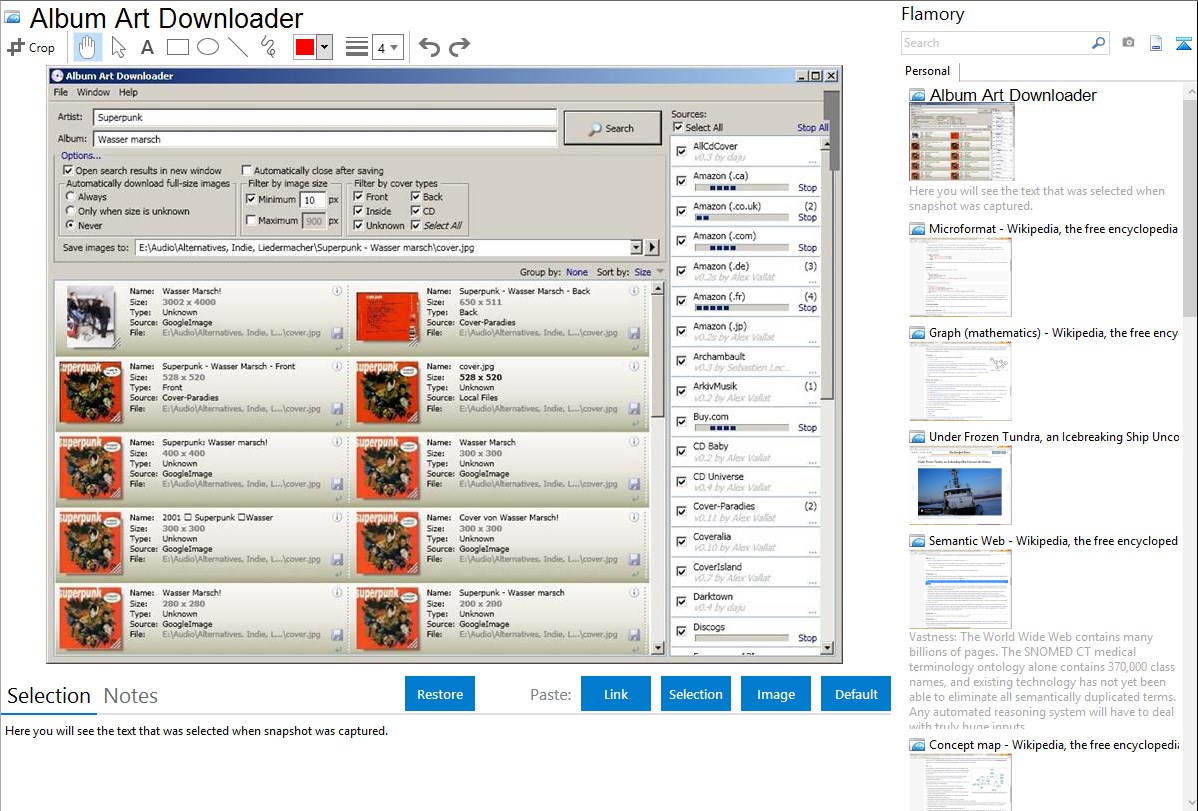Click the blue upload icon in Flamory panel
The image size is (1198, 811).
[x=1183, y=44]
